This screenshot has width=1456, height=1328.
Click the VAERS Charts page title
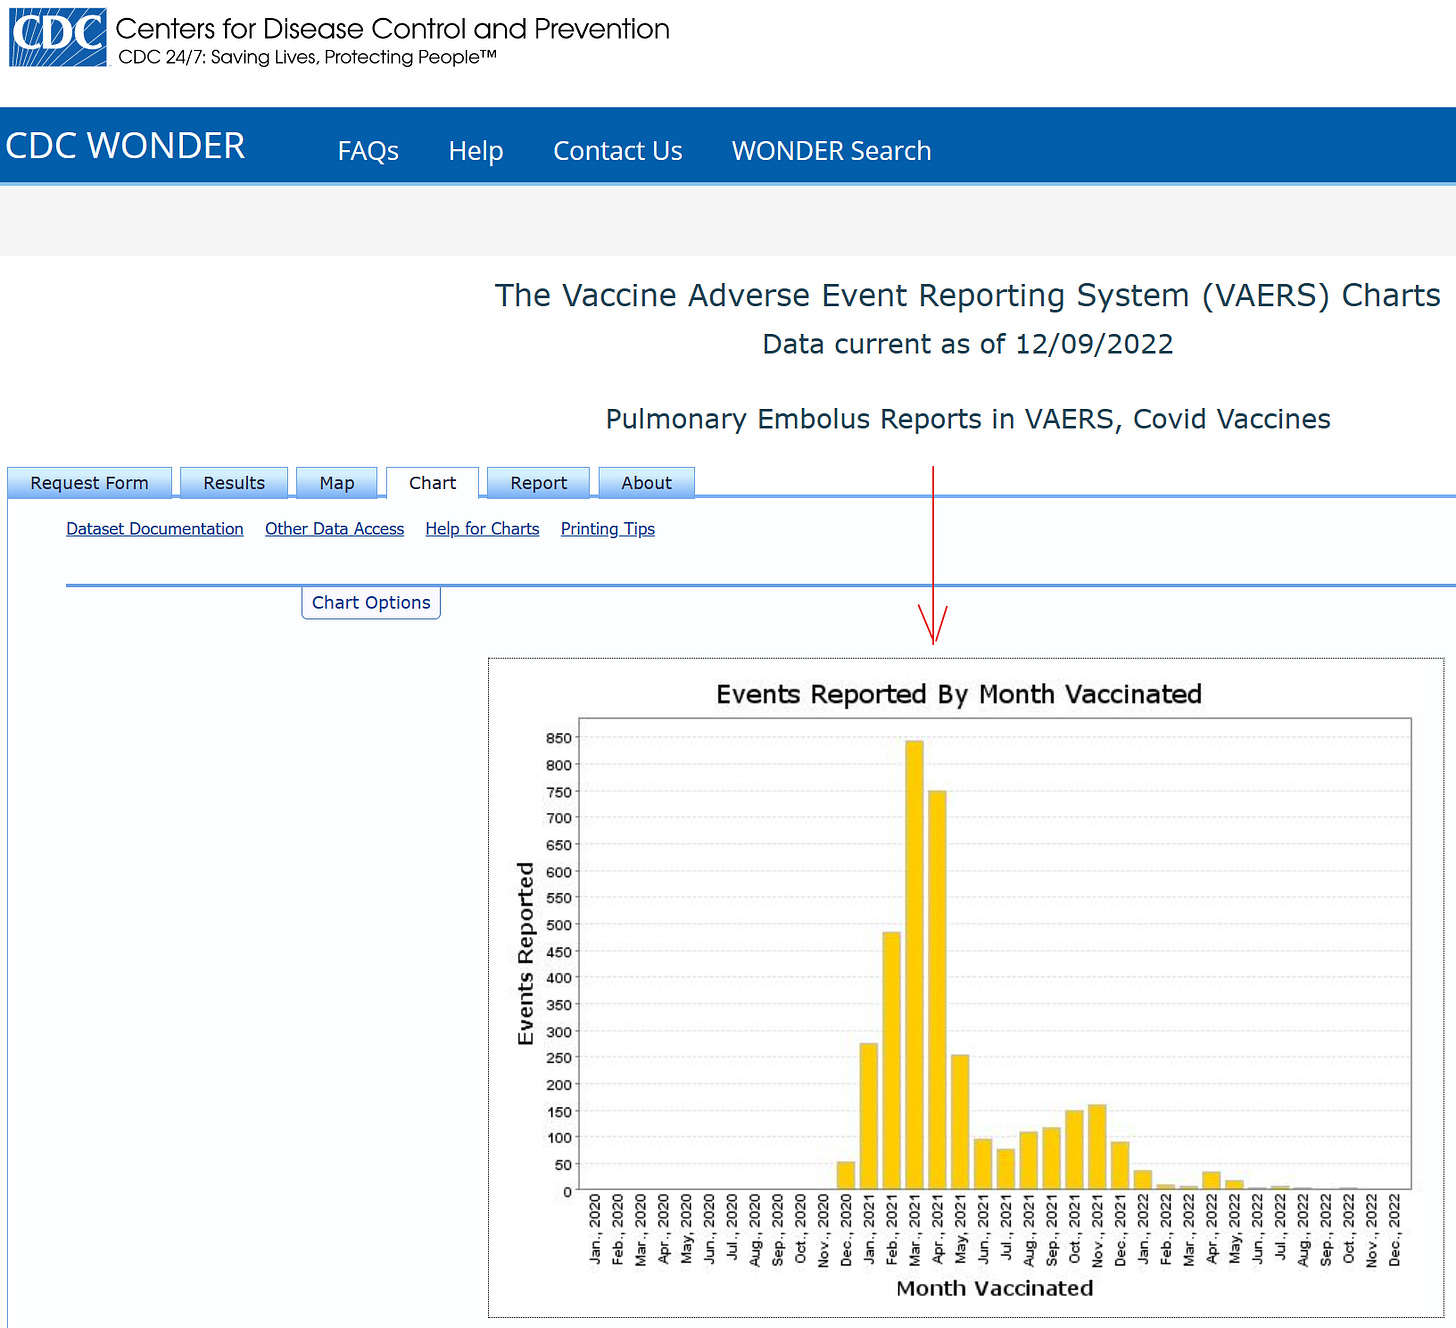(x=968, y=296)
